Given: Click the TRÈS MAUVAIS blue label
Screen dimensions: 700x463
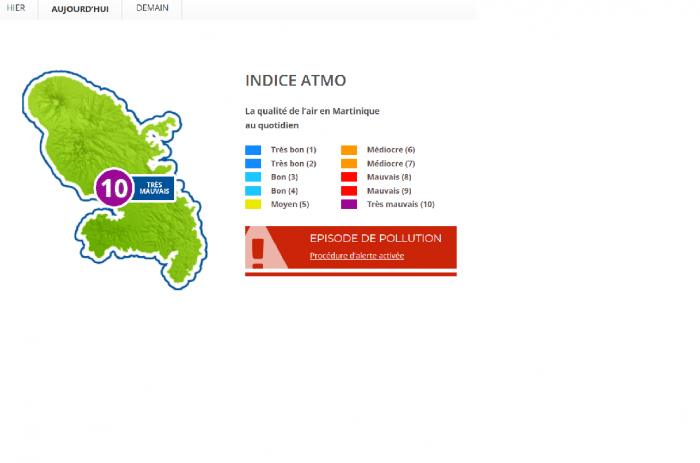Looking at the screenshot, I should 154,188.
